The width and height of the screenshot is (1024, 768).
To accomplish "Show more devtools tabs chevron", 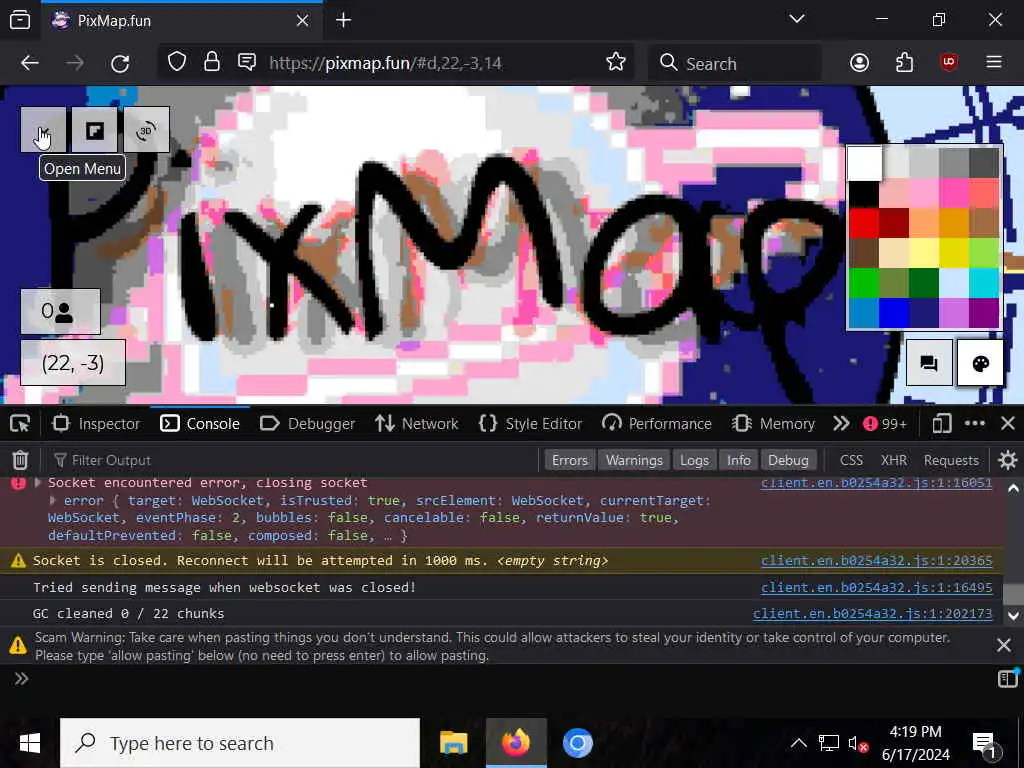I will [841, 424].
